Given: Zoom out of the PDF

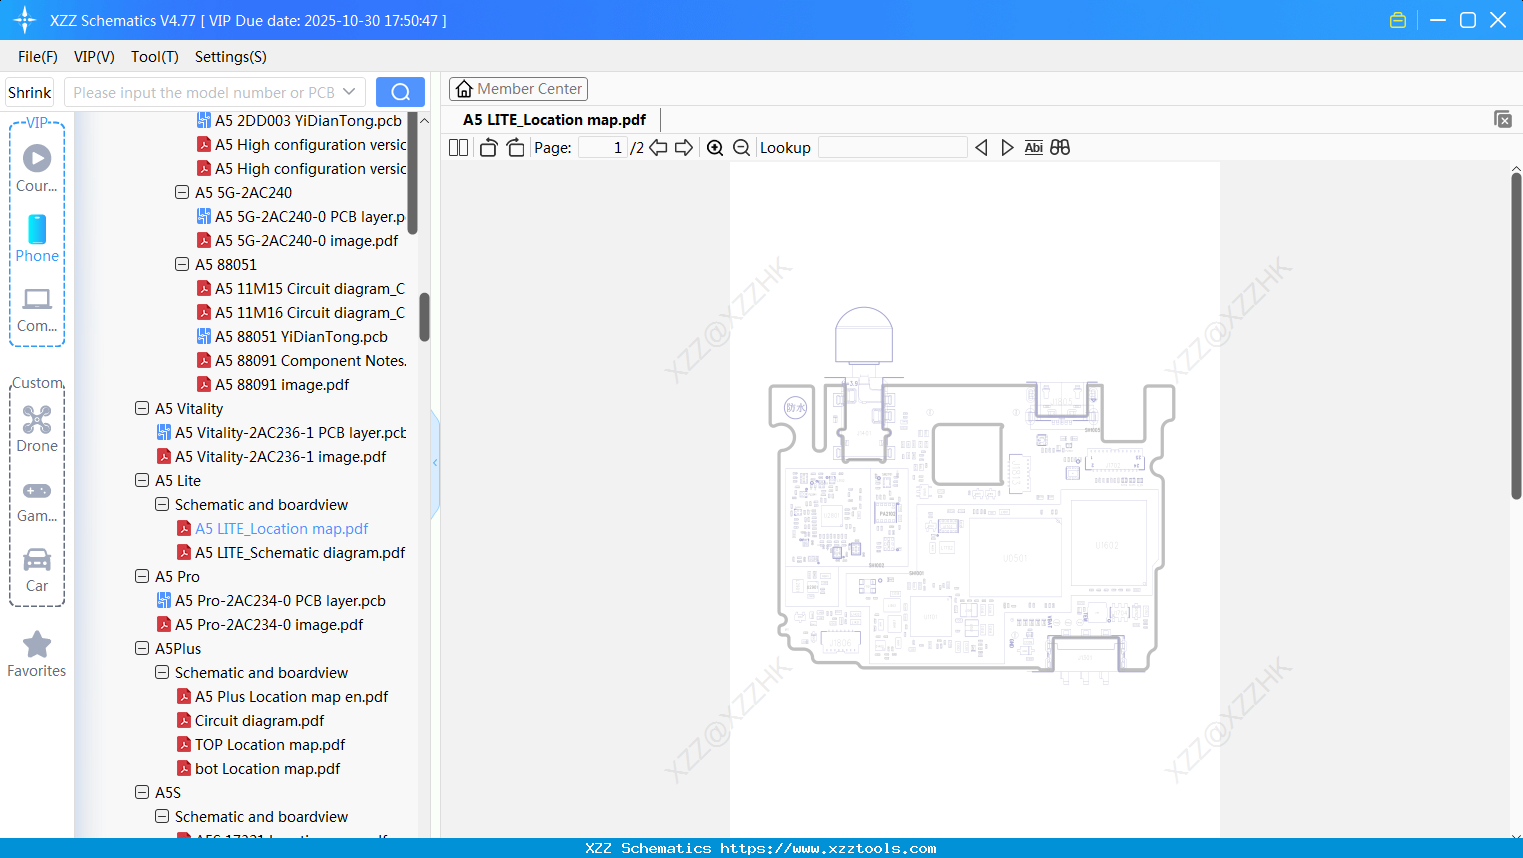Looking at the screenshot, I should [742, 148].
